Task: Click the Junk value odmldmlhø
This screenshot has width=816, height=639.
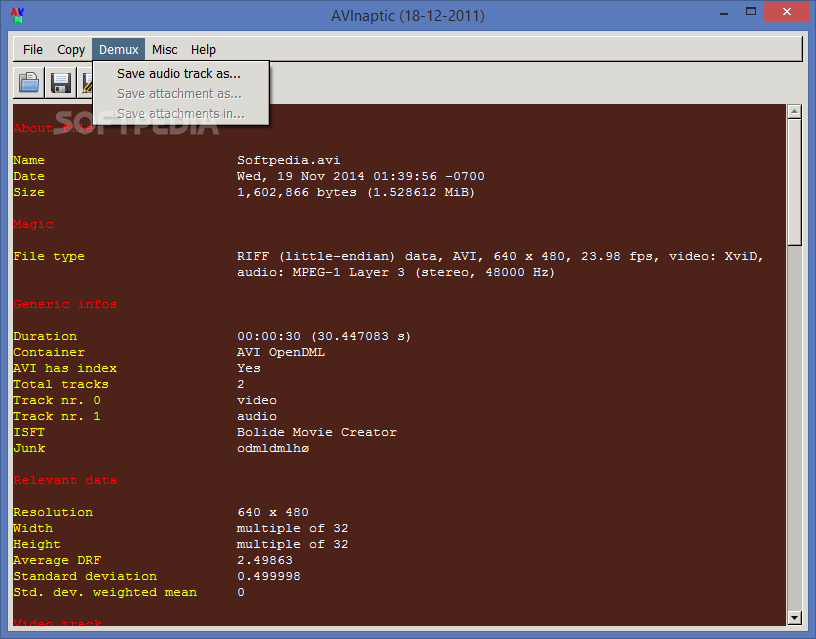Action: click(273, 449)
